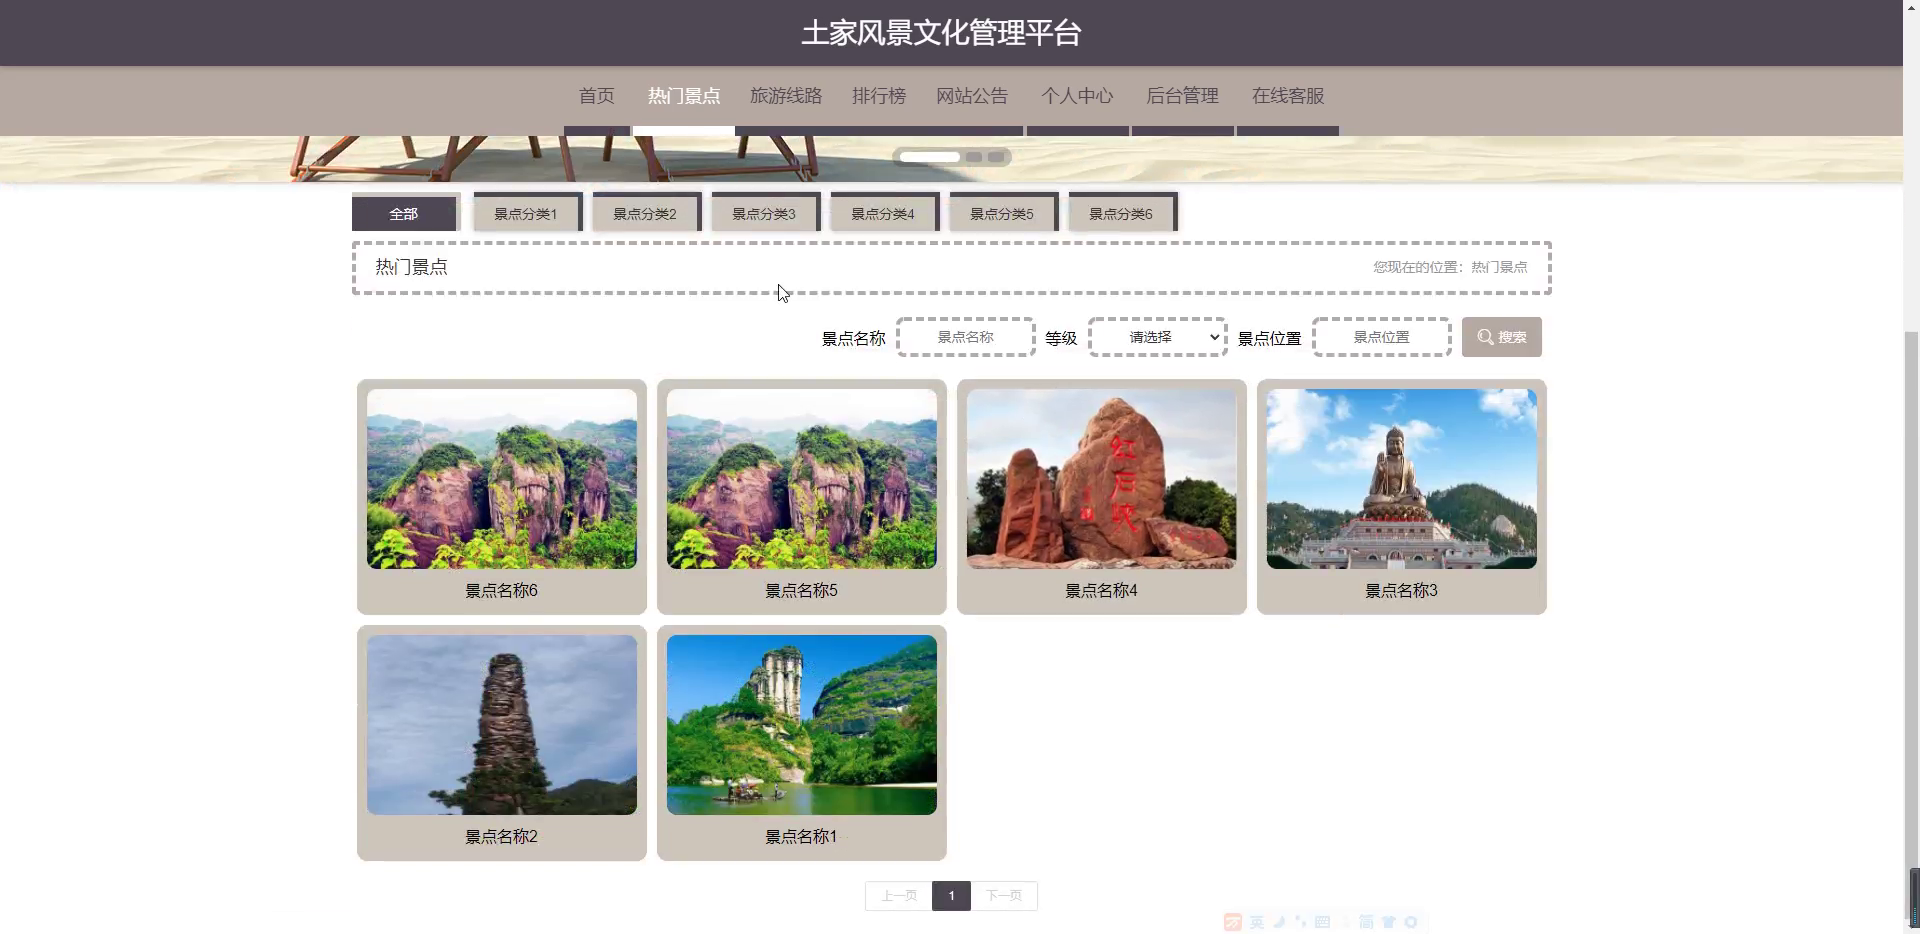Viewport: 1920px width, 934px height.
Task: Select the 景点分类4 category tab
Action: click(x=883, y=213)
